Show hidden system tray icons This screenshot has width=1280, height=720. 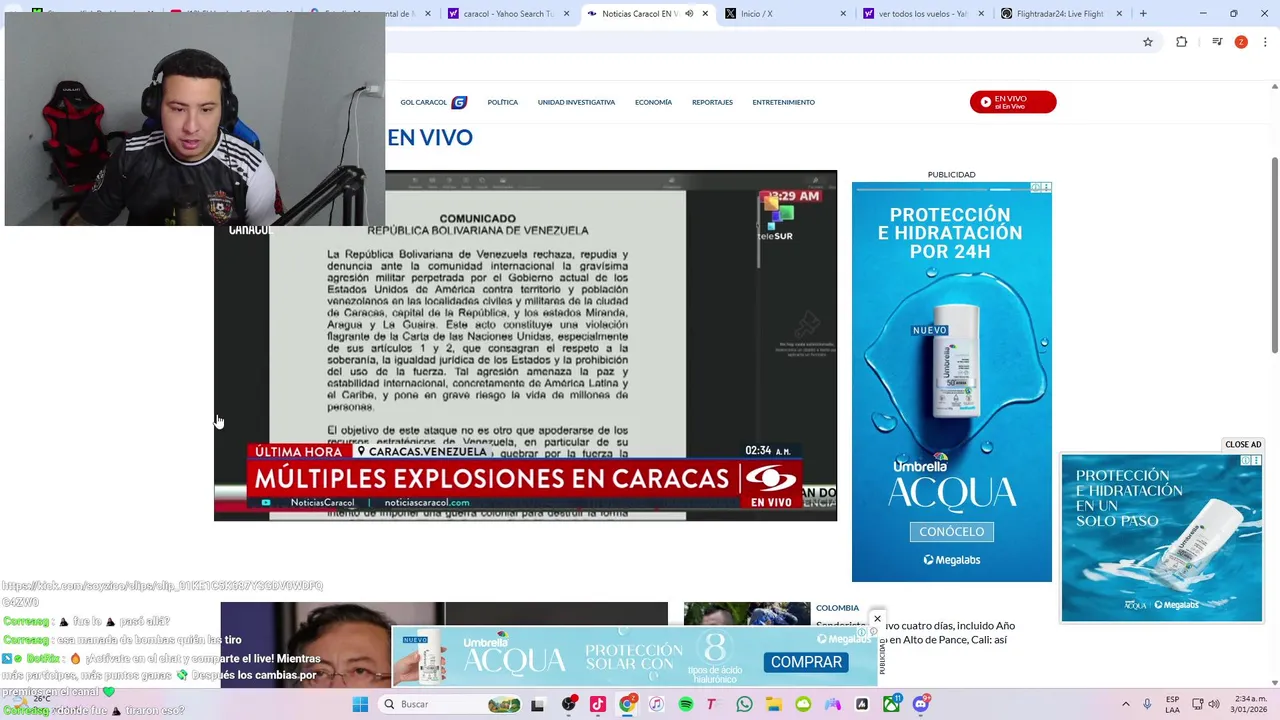1126,704
